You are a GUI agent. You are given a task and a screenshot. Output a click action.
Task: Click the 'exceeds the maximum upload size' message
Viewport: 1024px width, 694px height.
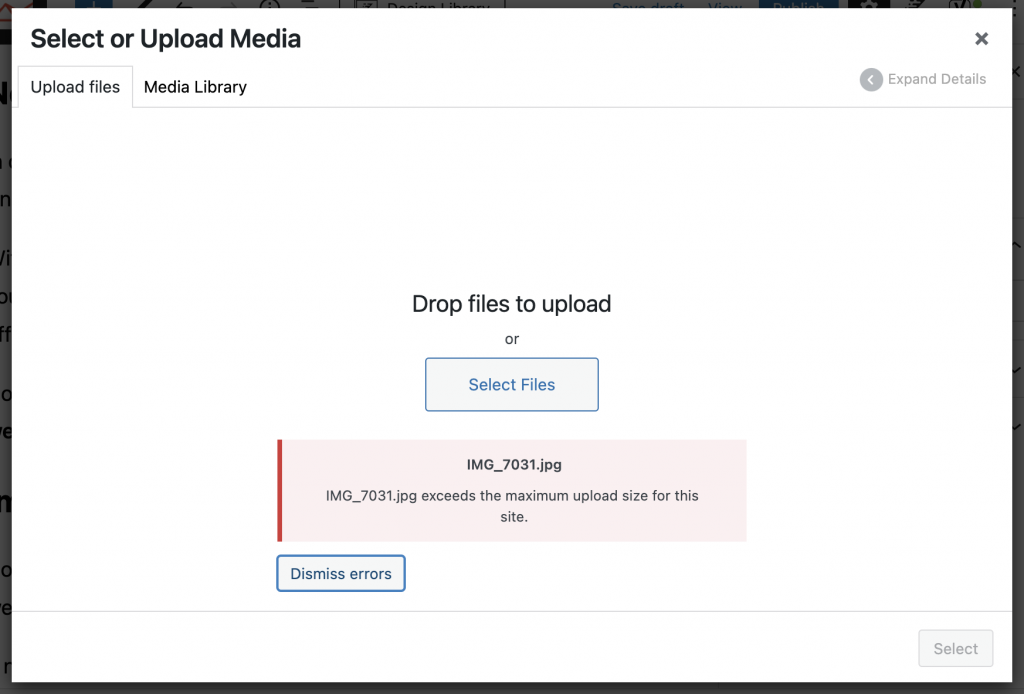(512, 506)
